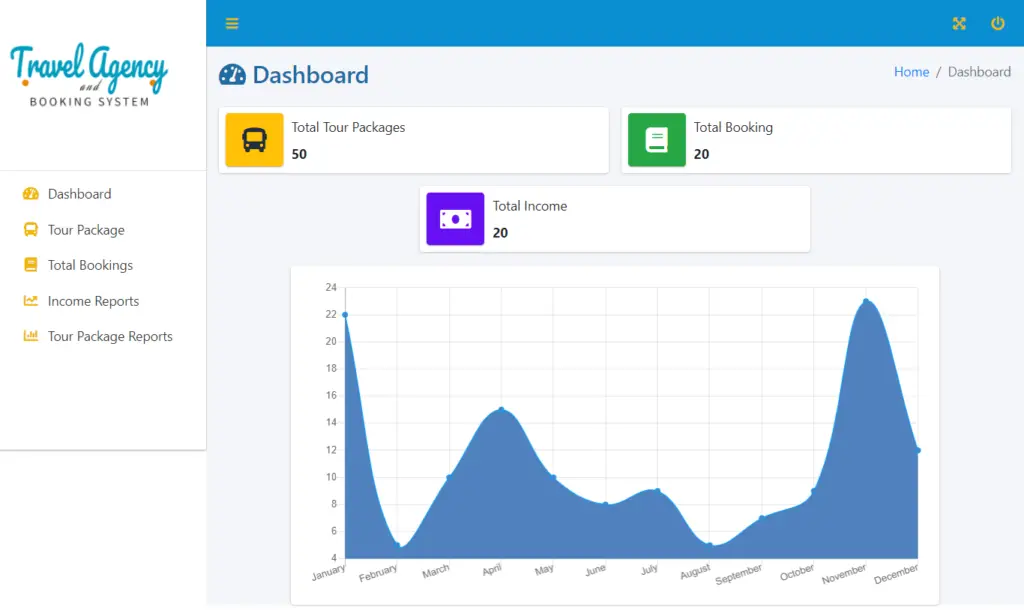The width and height of the screenshot is (1024, 613).
Task: Click the Home breadcrumb link
Action: click(911, 72)
